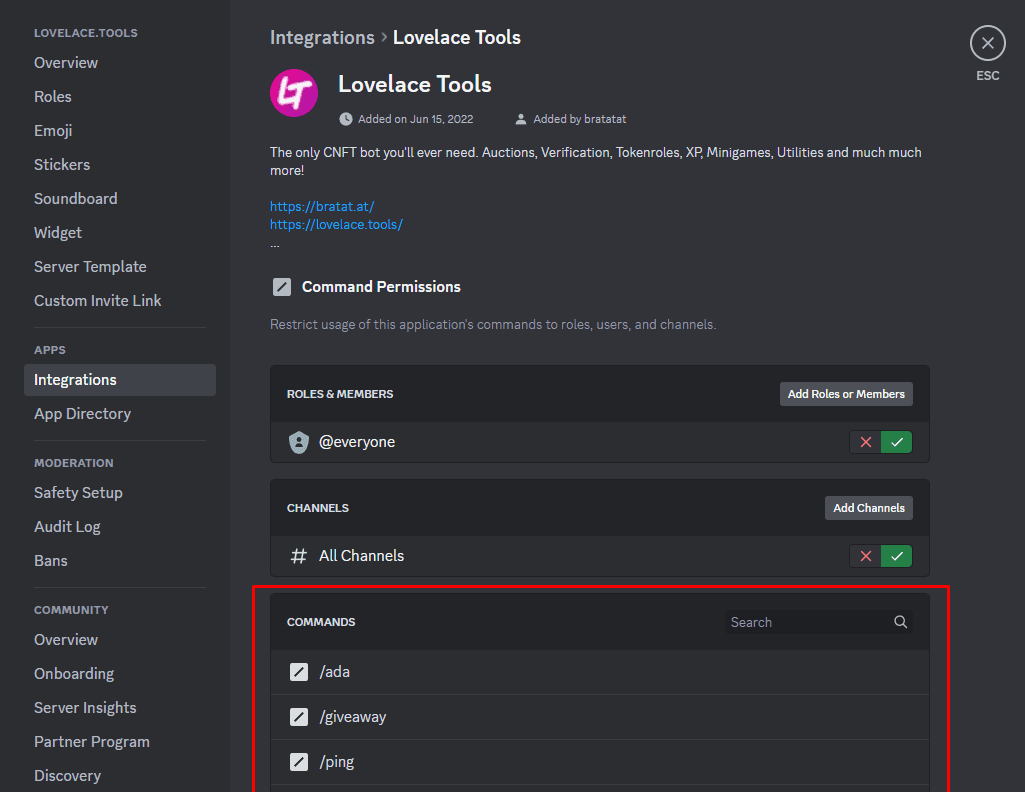Open the https://lovelace.tools/ link
Screen dimensions: 1025x792
pos(336,225)
